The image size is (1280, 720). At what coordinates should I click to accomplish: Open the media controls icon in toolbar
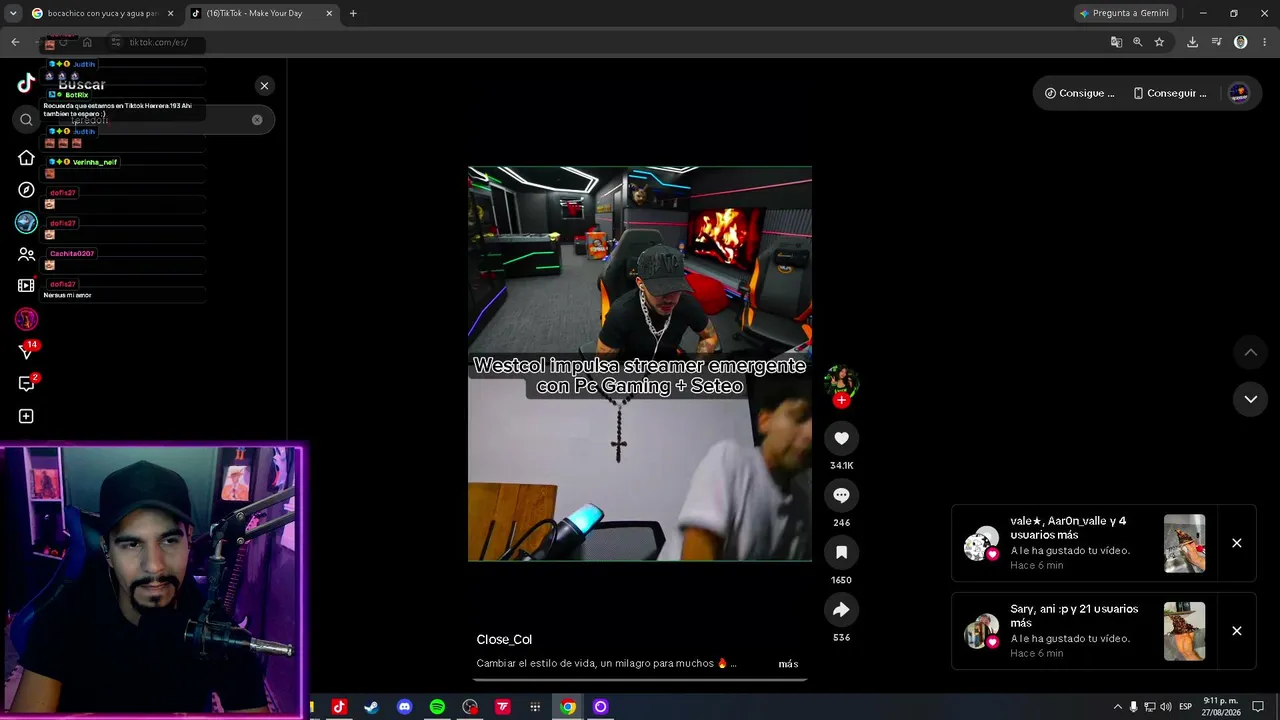(1217, 42)
